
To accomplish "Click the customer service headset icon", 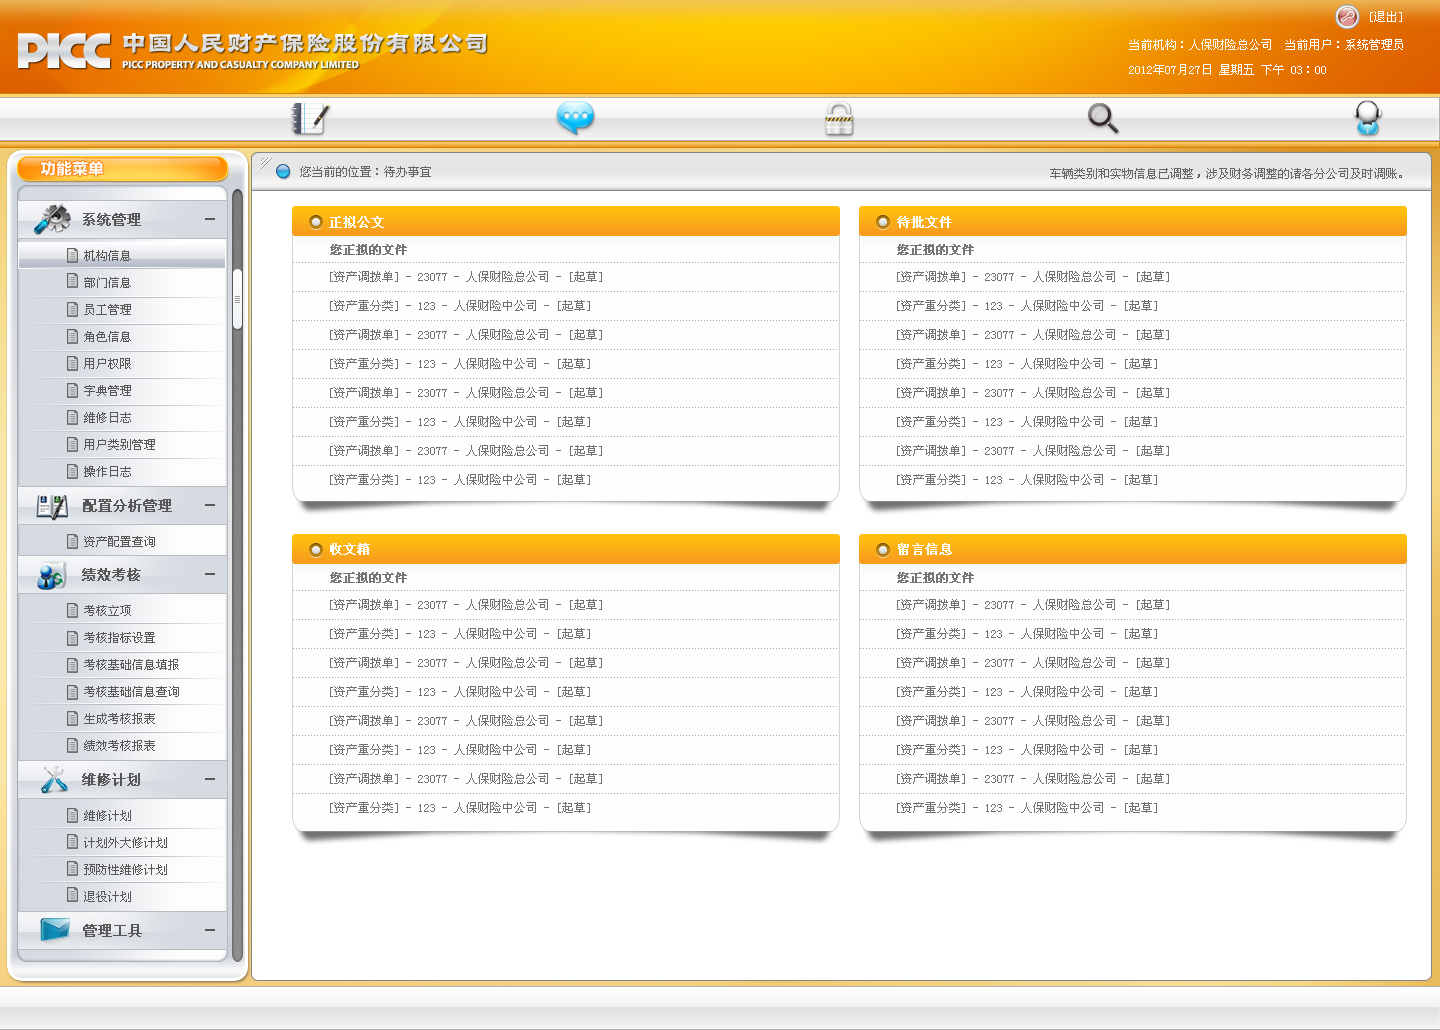I will pos(1368,118).
